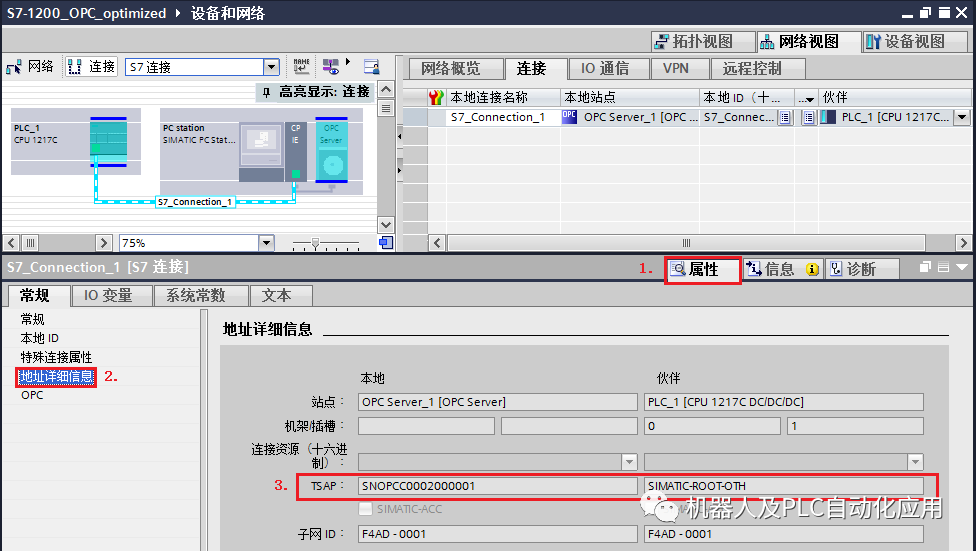Select the PC station monitor module

coord(261,143)
